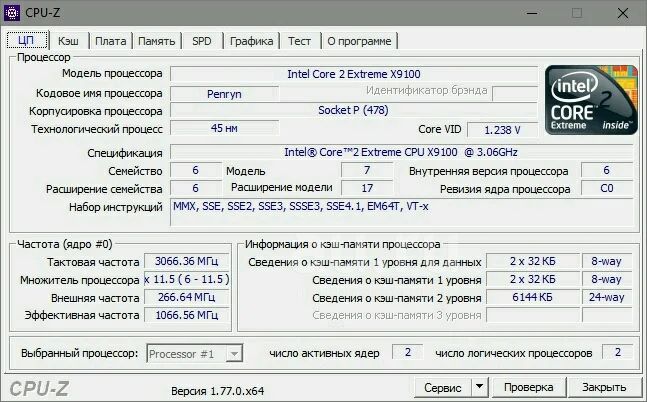Click the 24-way associativity value
Viewport: 647px width, 402px height.
click(x=607, y=297)
